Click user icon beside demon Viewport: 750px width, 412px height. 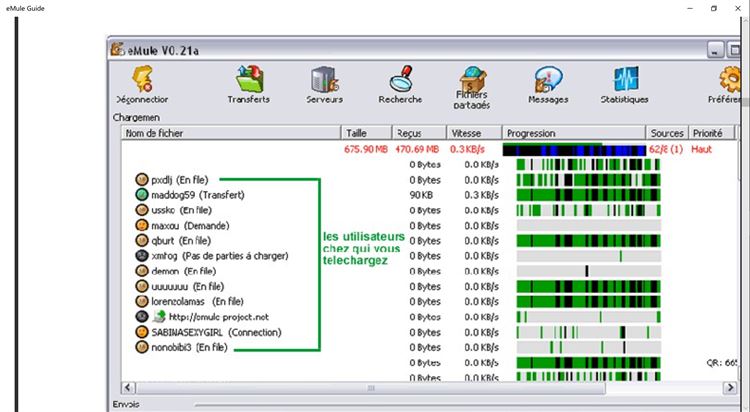(142, 271)
